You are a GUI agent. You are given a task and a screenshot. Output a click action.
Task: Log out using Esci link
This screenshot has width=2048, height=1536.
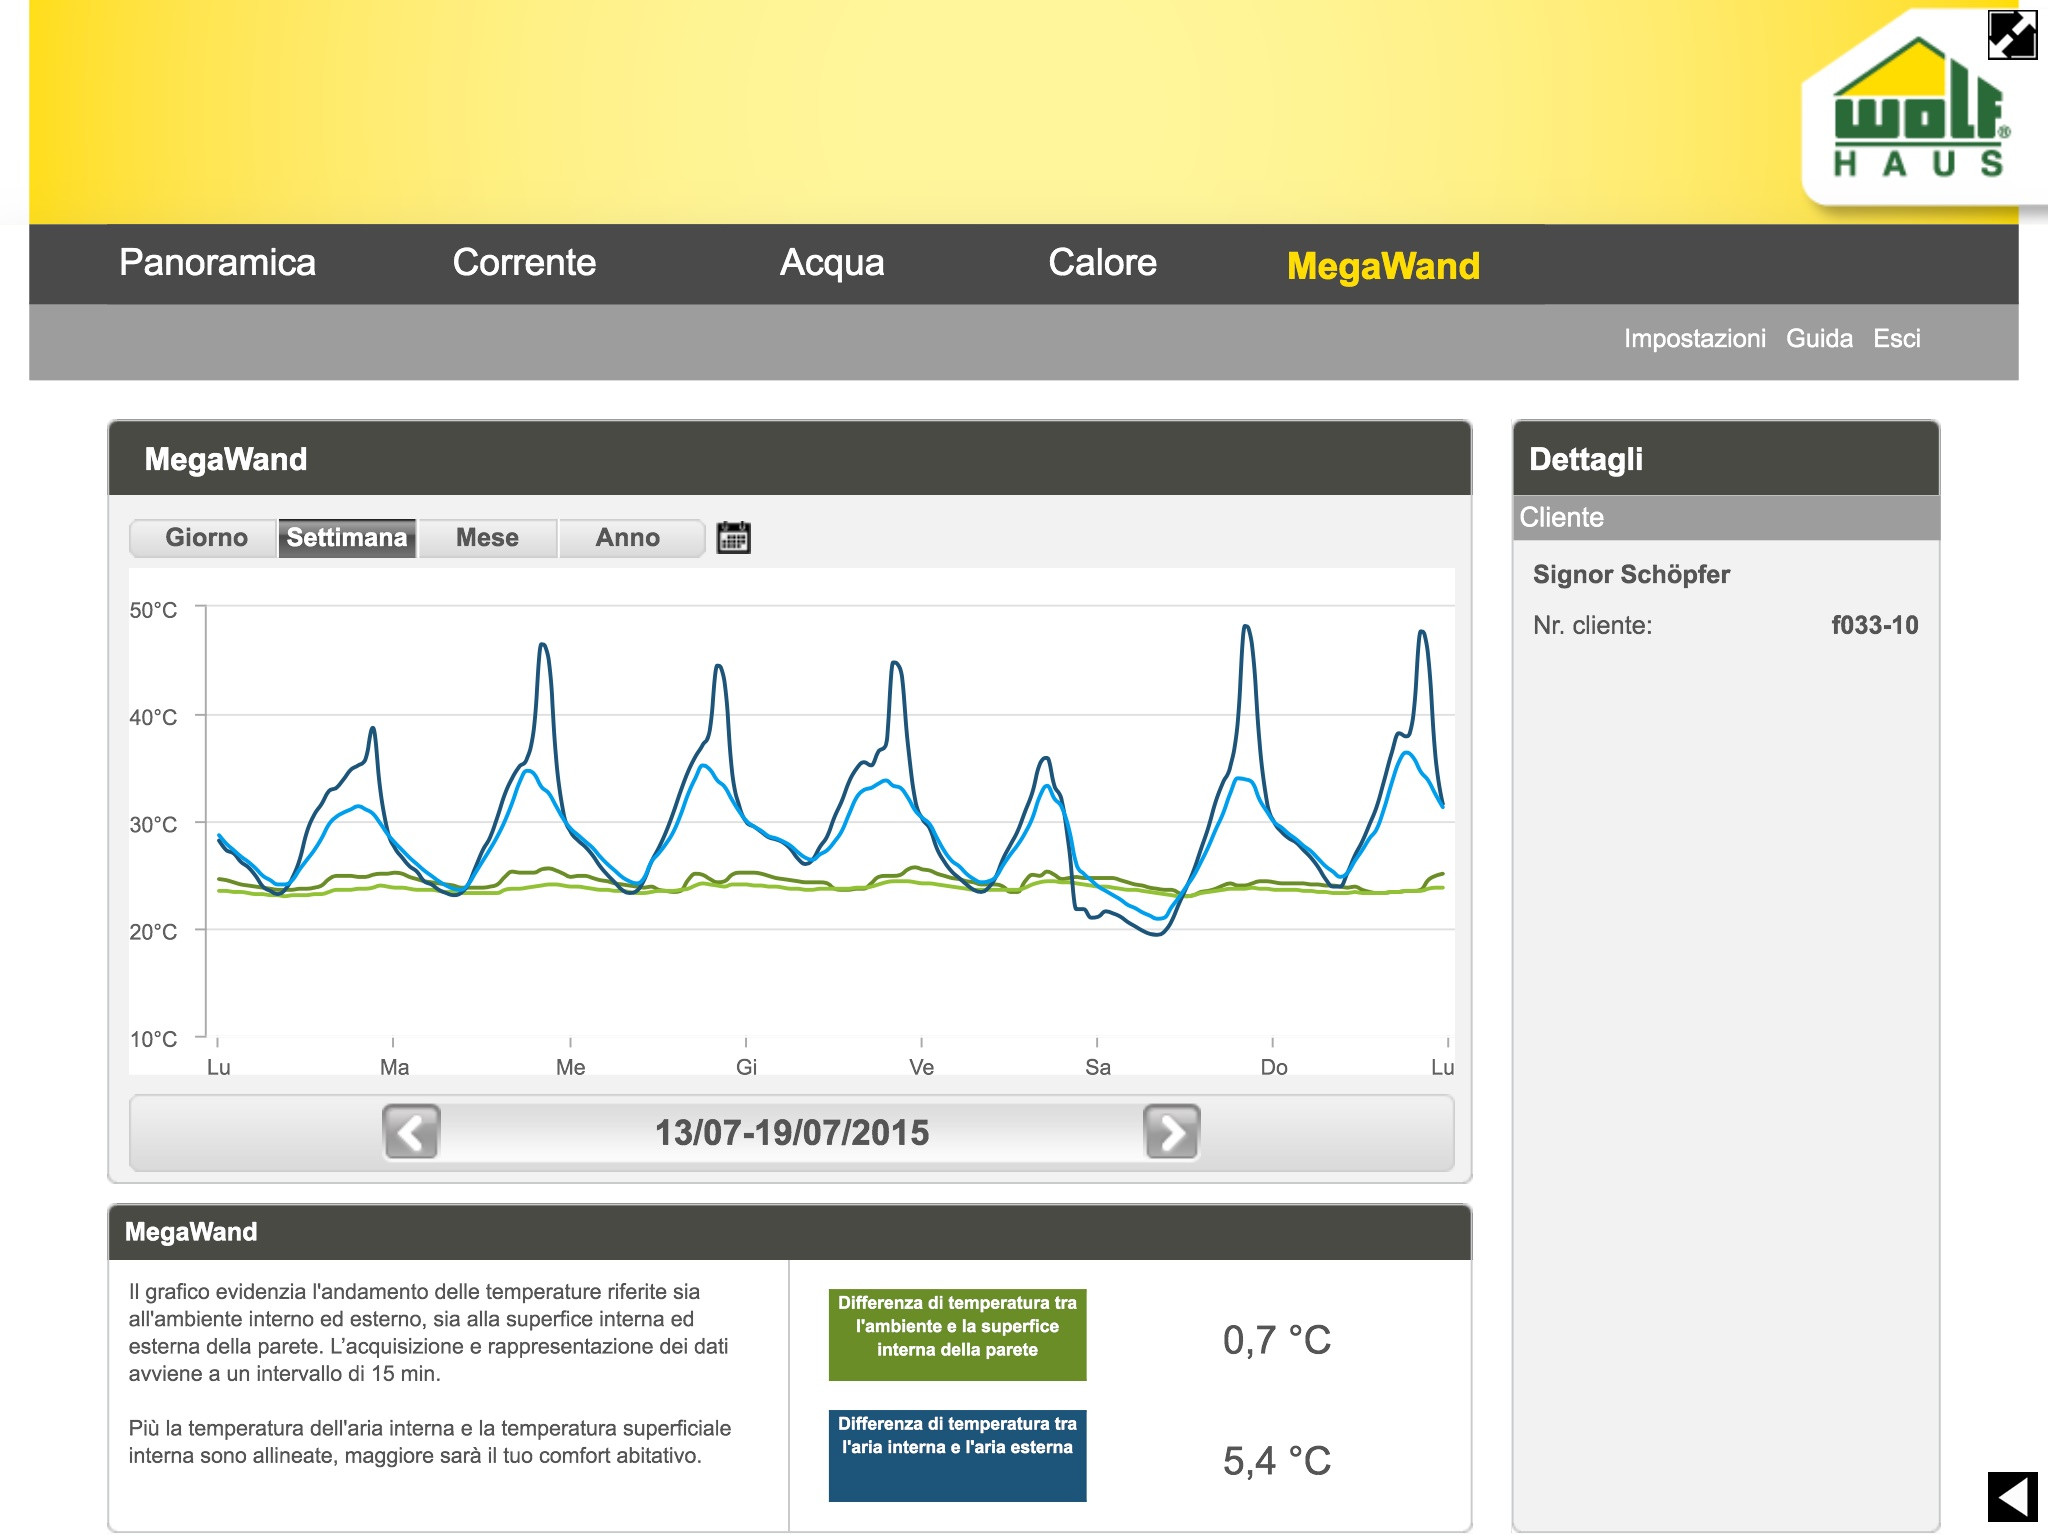click(x=1896, y=339)
